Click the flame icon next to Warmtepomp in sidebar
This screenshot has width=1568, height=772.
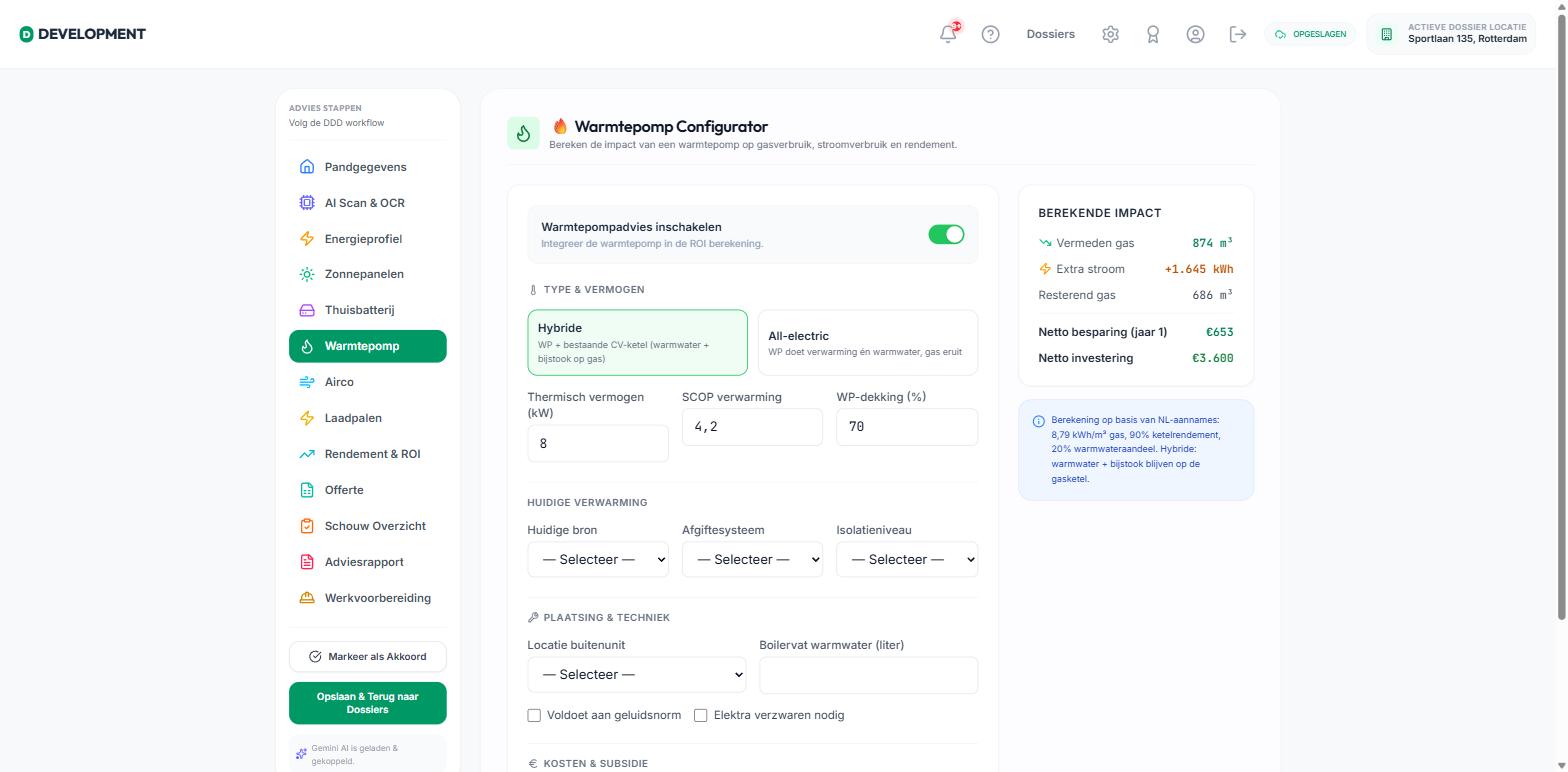307,346
